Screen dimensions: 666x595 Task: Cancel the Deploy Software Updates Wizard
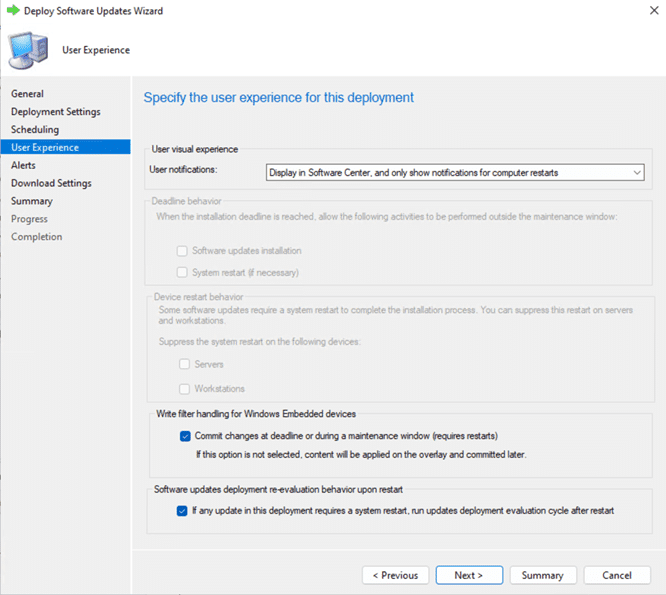[x=617, y=575]
